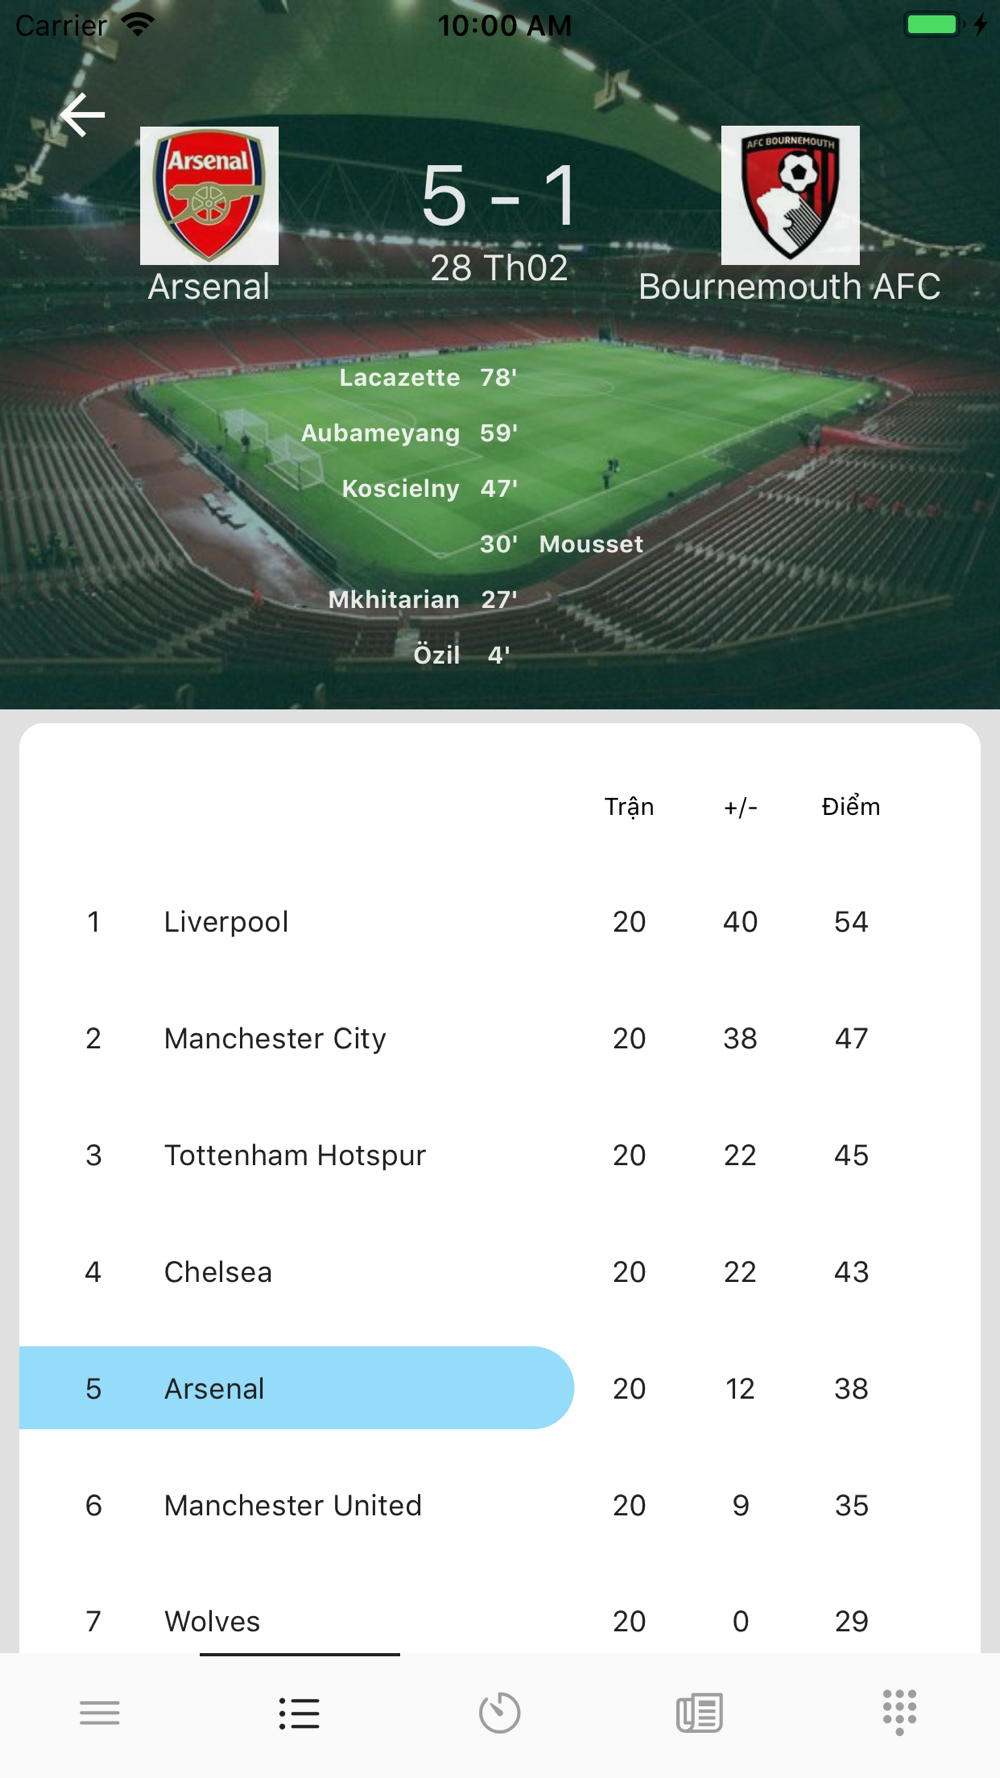The width and height of the screenshot is (1000, 1778).
Task: Open the hamburger menu tab icon
Action: 100,1713
